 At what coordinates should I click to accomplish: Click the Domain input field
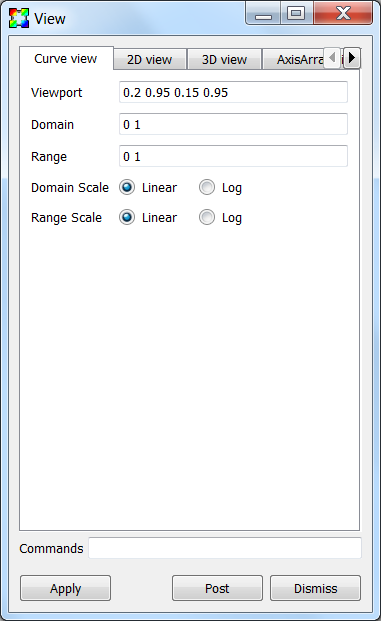coord(233,124)
